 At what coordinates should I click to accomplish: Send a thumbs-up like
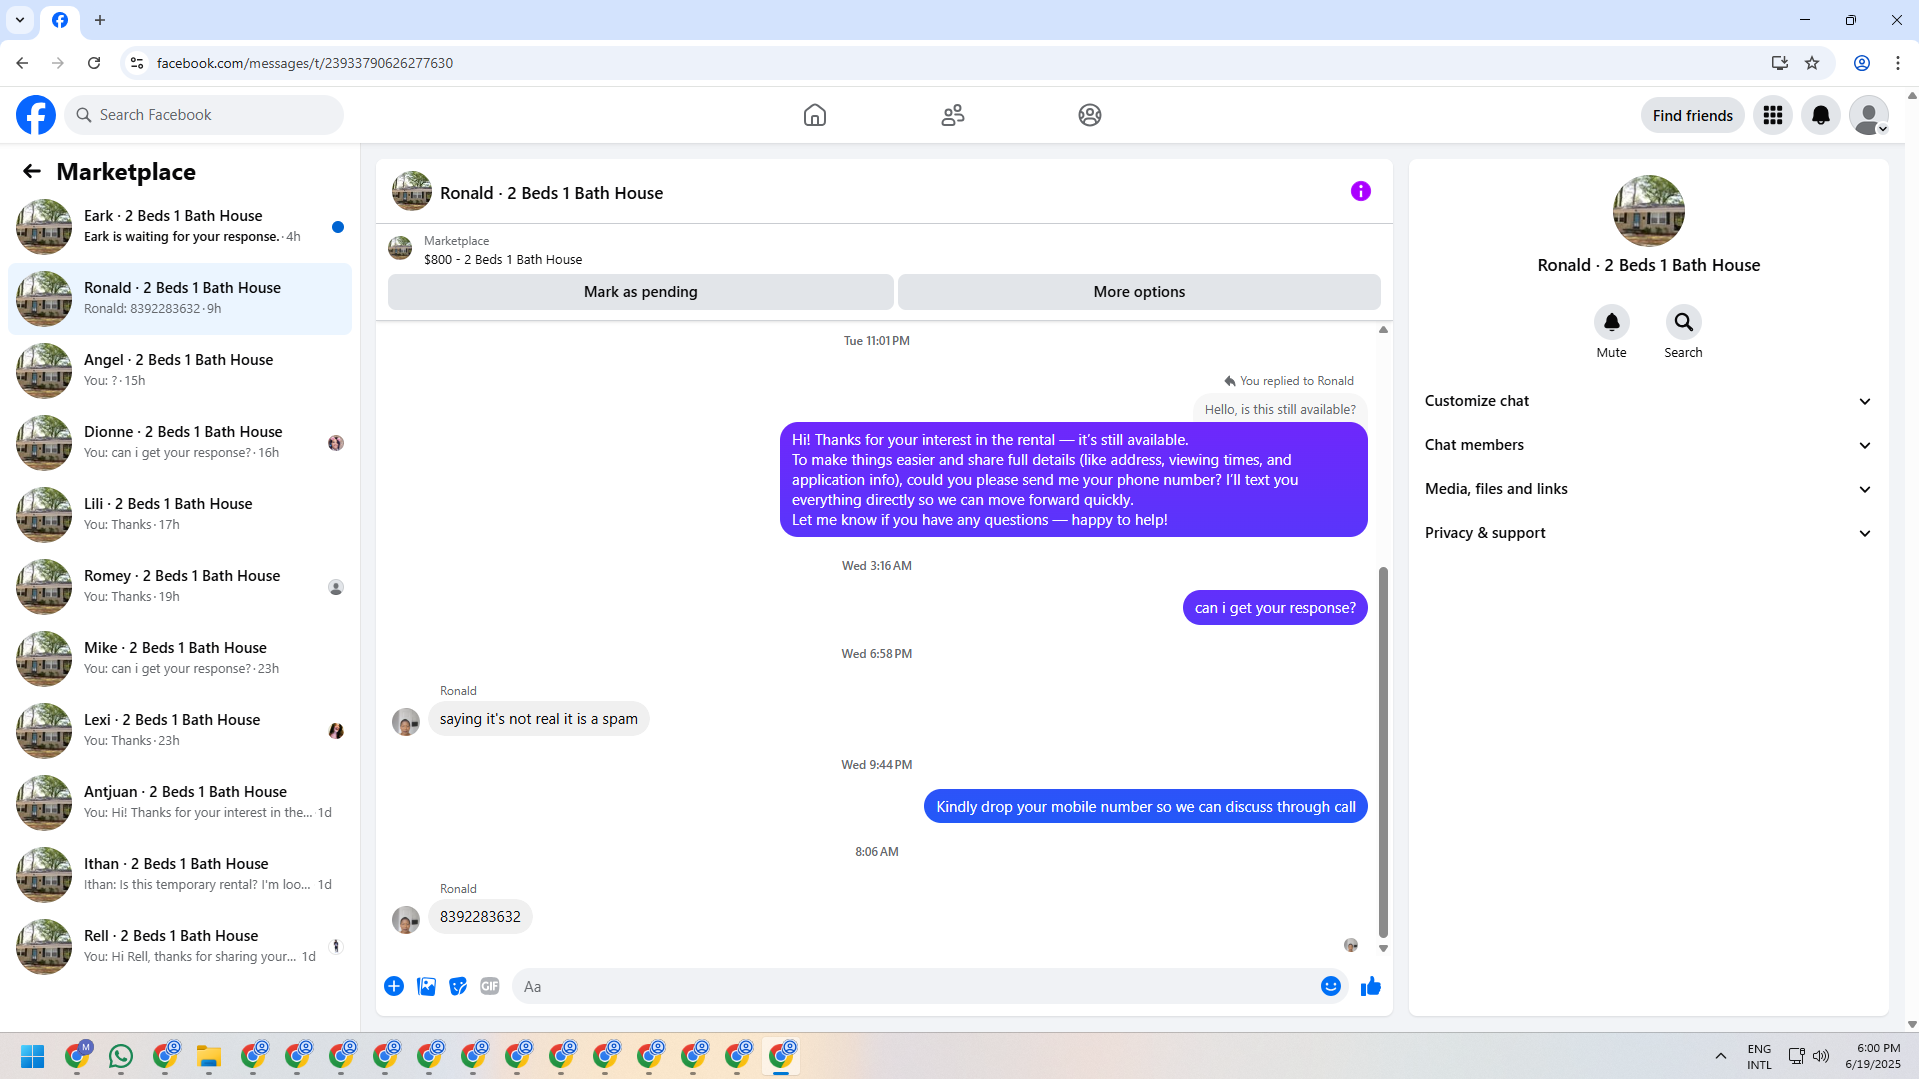coord(1371,986)
